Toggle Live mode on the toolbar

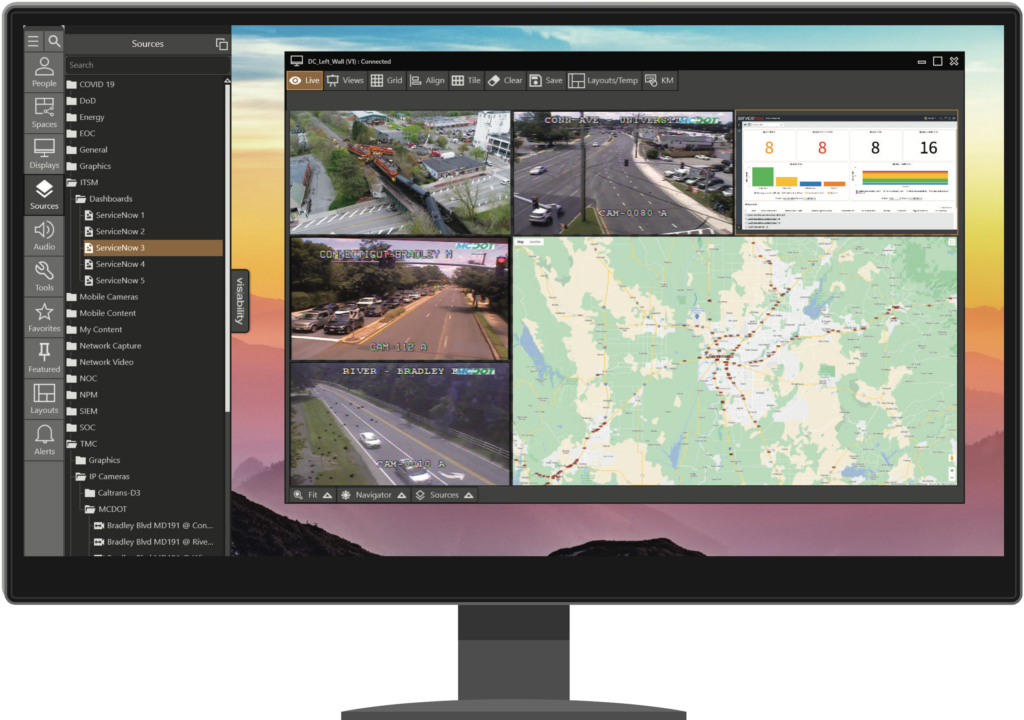click(x=303, y=81)
